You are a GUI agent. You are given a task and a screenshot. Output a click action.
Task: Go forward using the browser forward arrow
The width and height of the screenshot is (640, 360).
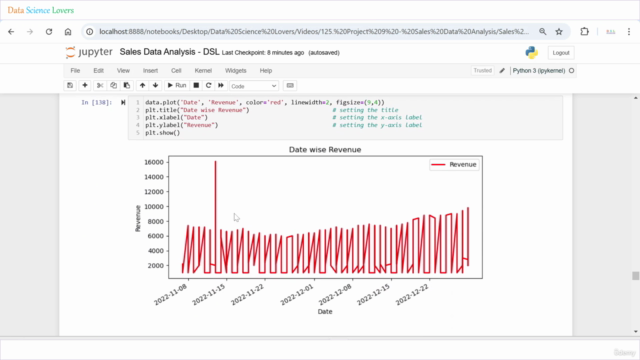coord(30,31)
